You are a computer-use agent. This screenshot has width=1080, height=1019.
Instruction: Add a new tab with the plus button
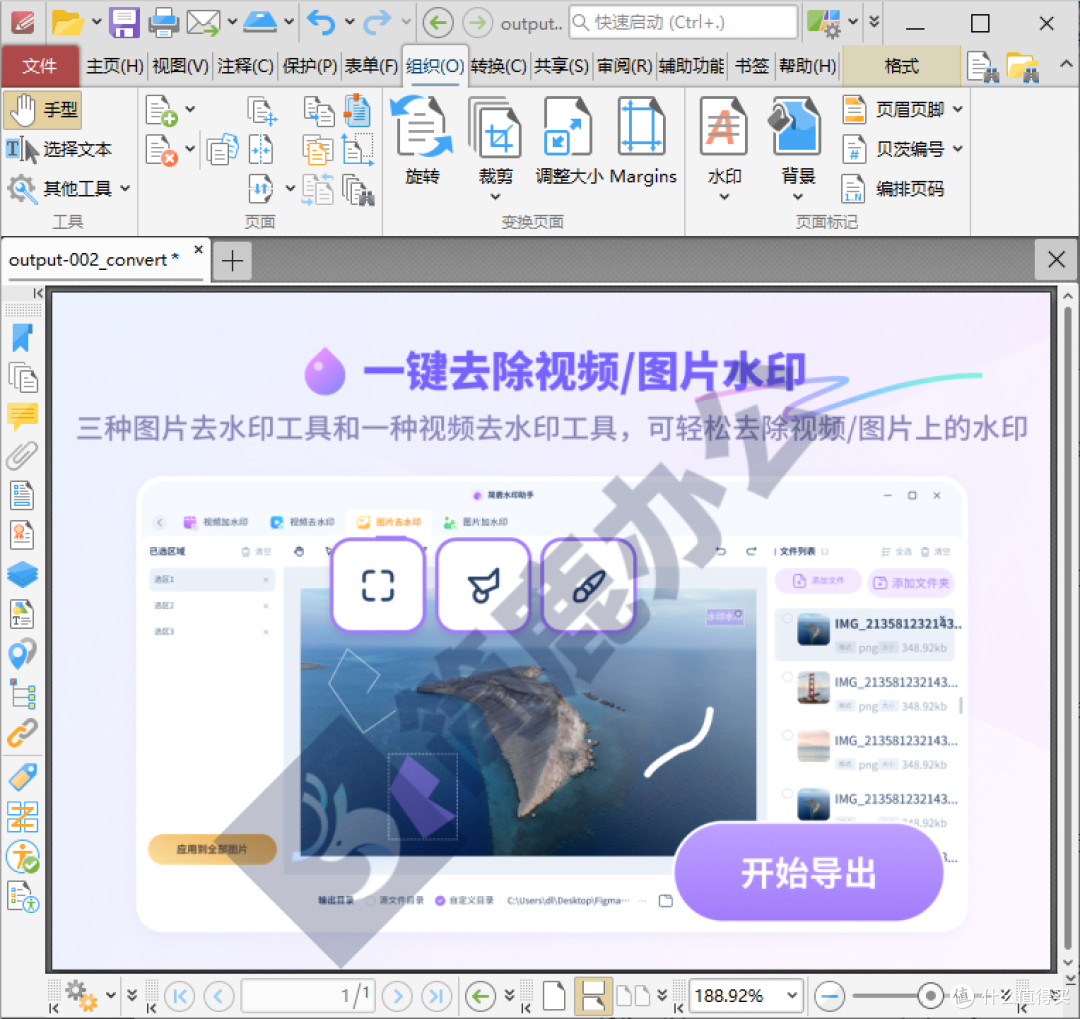point(232,261)
